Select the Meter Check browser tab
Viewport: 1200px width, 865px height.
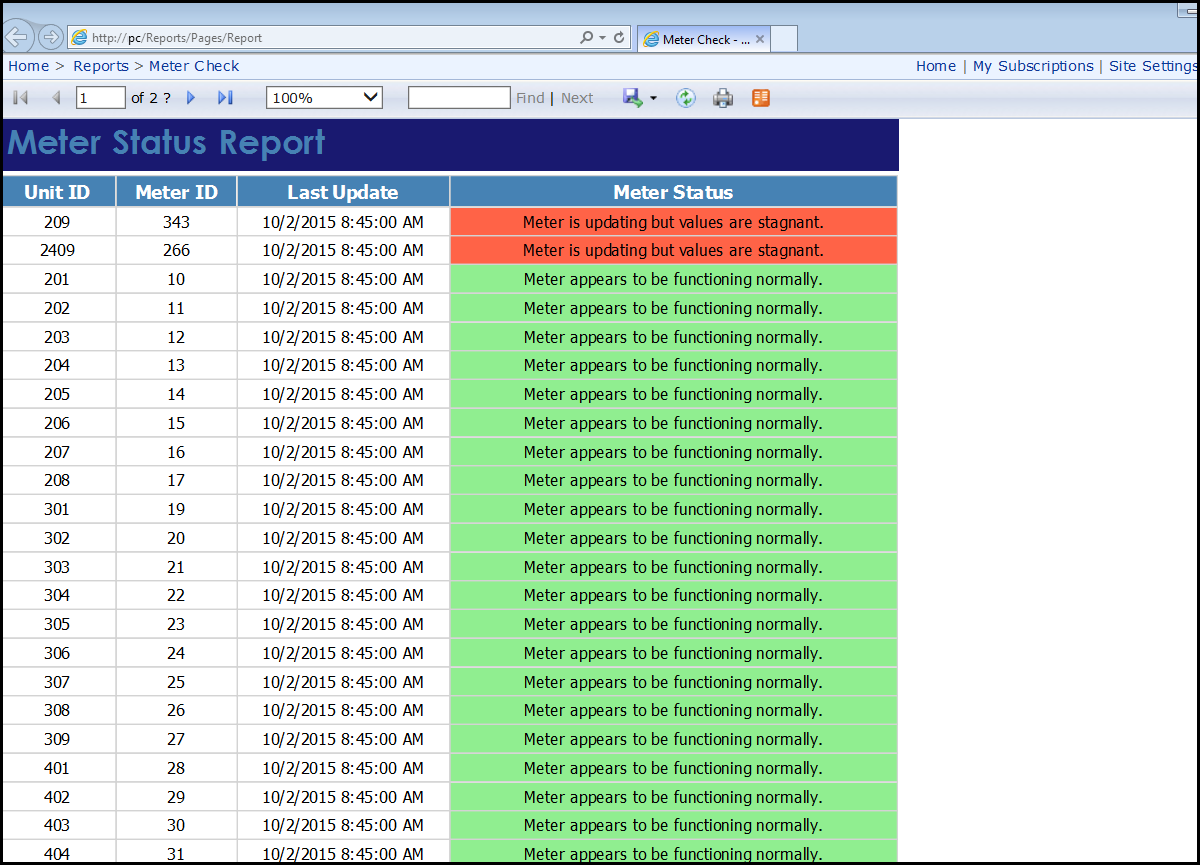(699, 39)
